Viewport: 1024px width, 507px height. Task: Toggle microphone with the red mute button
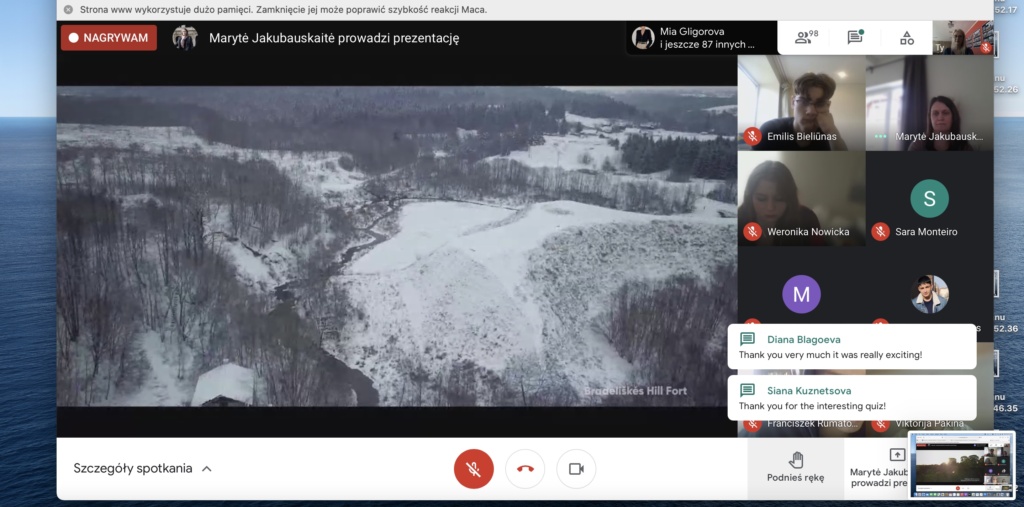pyautogui.click(x=474, y=468)
